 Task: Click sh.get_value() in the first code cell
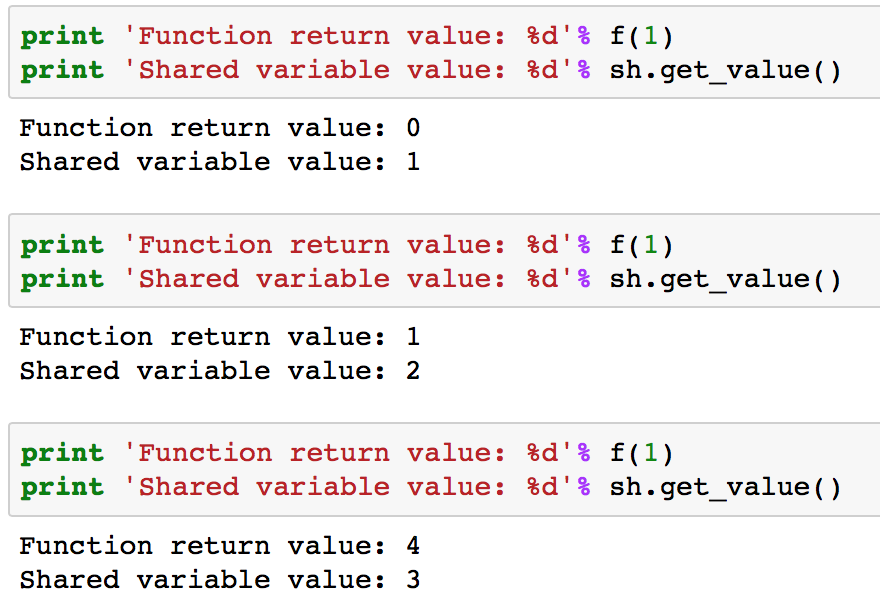[725, 70]
